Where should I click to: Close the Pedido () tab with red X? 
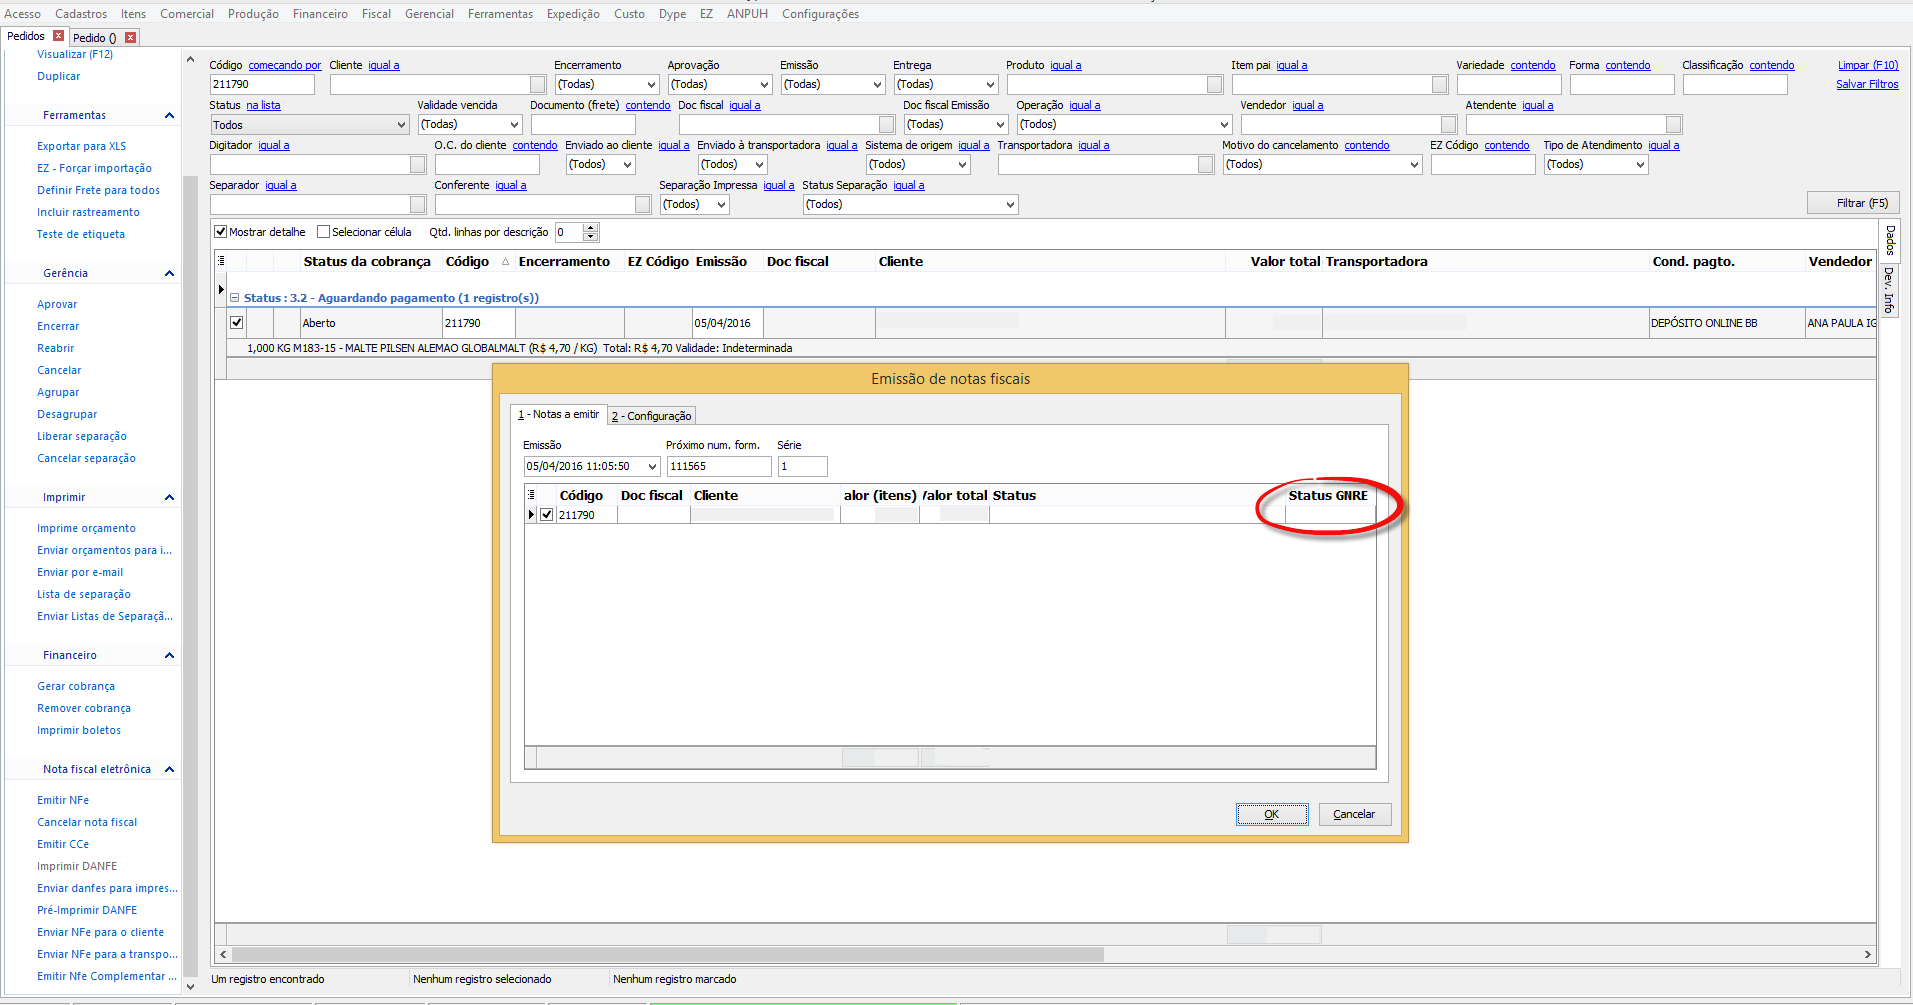tap(131, 38)
